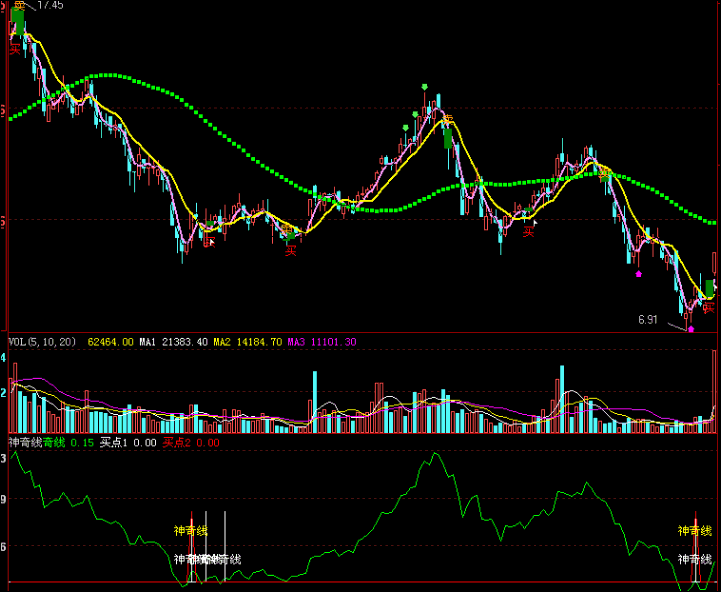Click the red 买点2 0.00 readout
Viewport: 721px width, 592px height.
[x=190, y=442]
